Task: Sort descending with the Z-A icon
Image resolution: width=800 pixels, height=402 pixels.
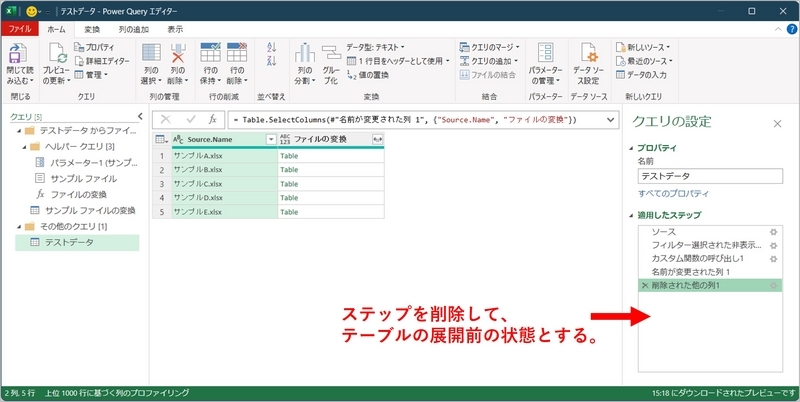Action: pyautogui.click(x=271, y=61)
